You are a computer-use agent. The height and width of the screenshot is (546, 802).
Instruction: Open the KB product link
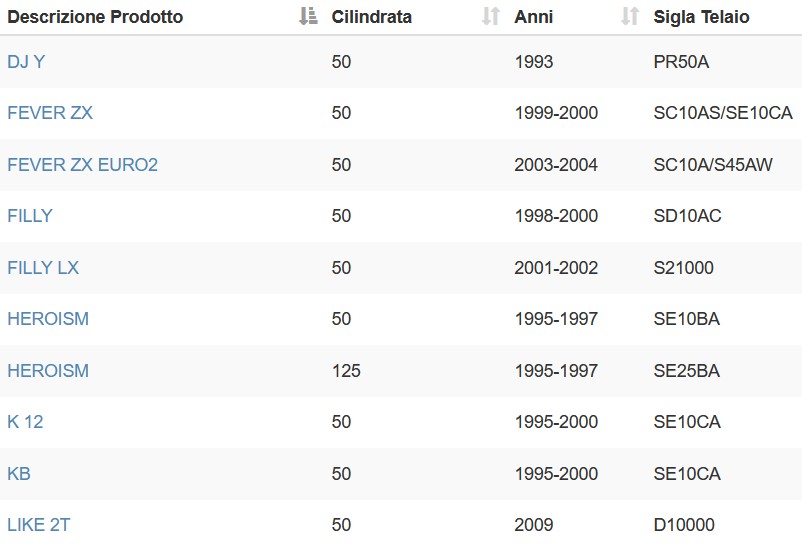coord(19,473)
